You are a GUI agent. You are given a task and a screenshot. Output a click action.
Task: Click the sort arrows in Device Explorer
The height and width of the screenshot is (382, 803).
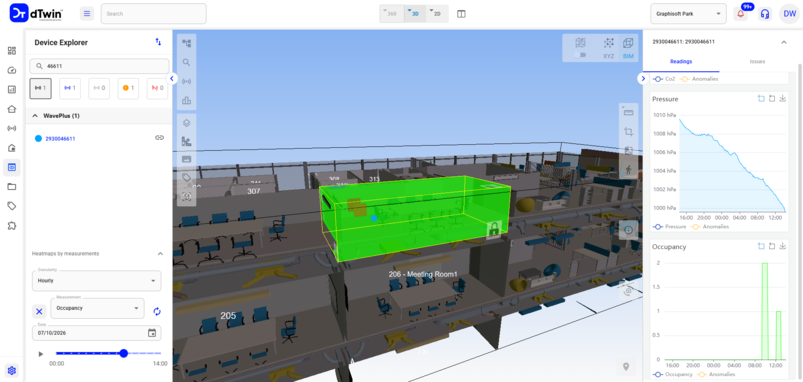point(158,42)
